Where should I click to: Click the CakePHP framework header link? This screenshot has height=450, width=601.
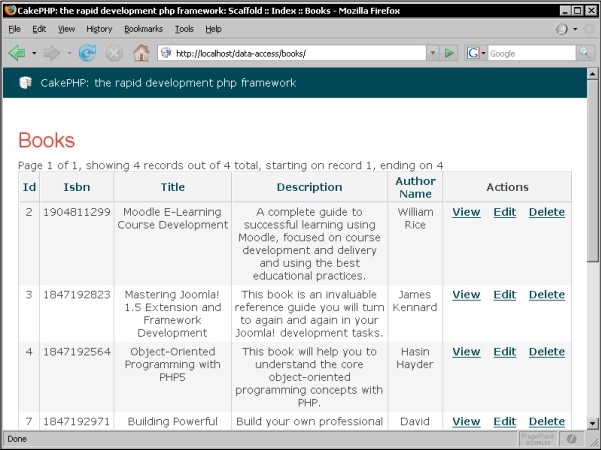tap(168, 83)
